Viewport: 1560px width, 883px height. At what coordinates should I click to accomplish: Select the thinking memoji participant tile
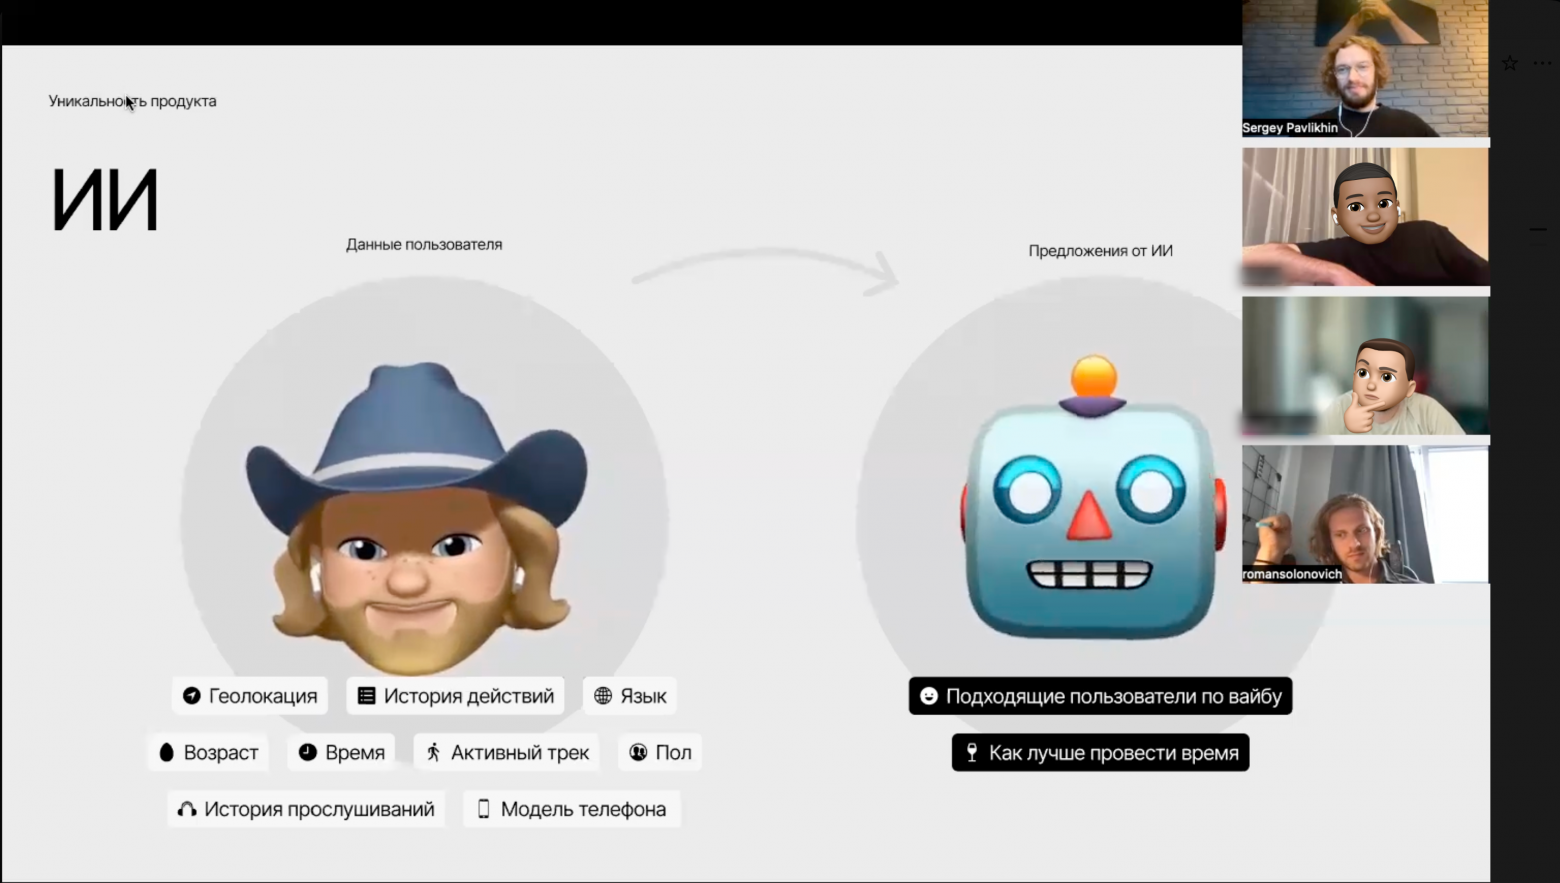coord(1365,365)
